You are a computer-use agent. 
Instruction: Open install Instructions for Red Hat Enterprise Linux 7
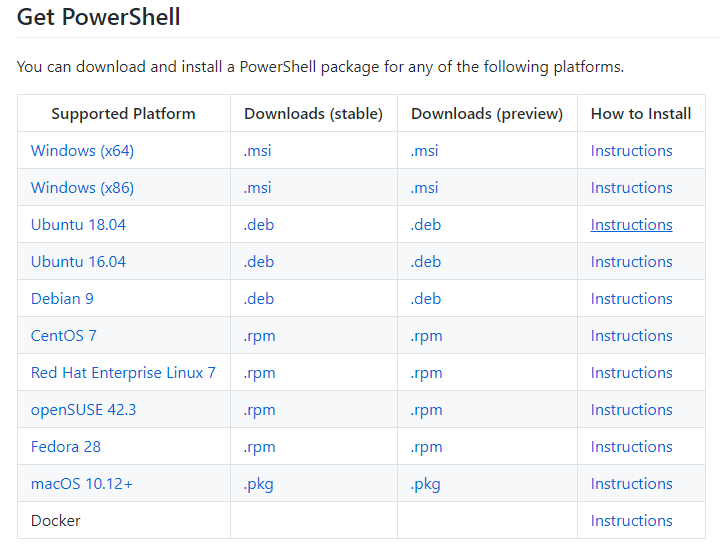[x=631, y=372]
